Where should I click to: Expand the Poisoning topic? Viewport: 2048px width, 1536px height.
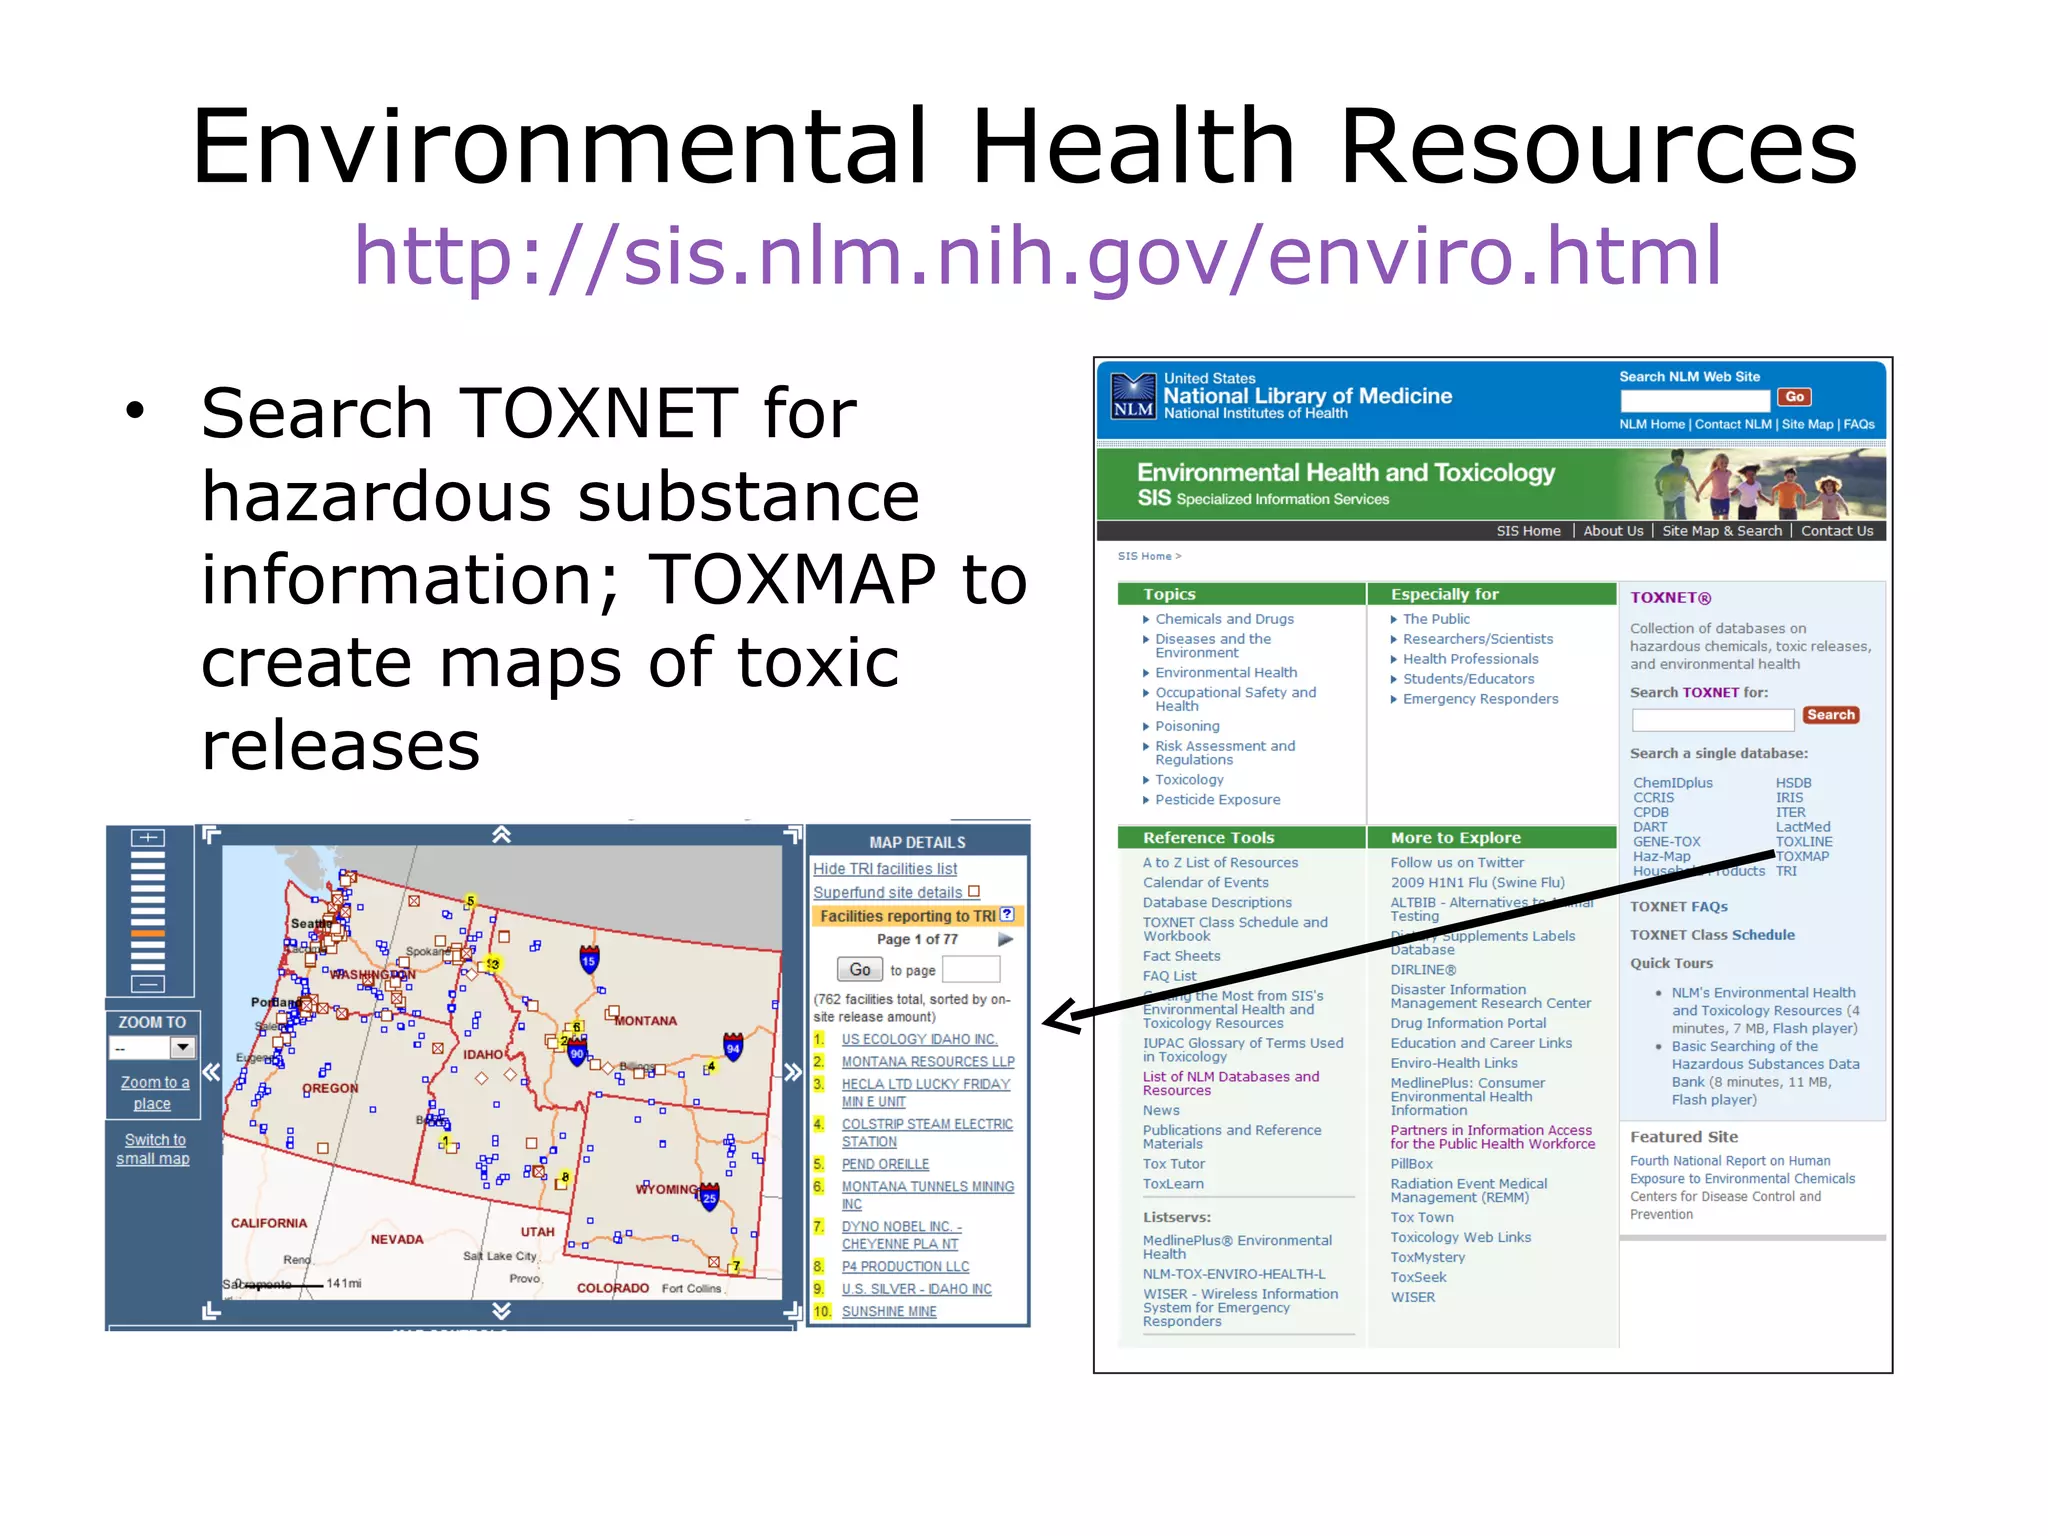click(1146, 727)
